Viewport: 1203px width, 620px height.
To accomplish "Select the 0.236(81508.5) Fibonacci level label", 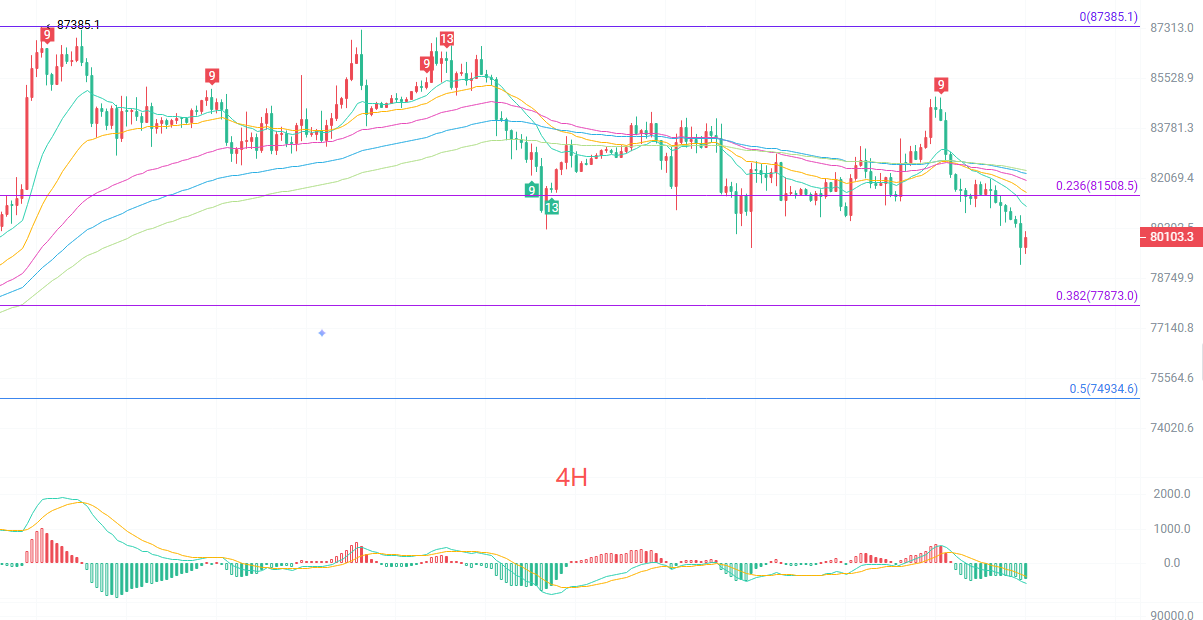I will 1097,186.
